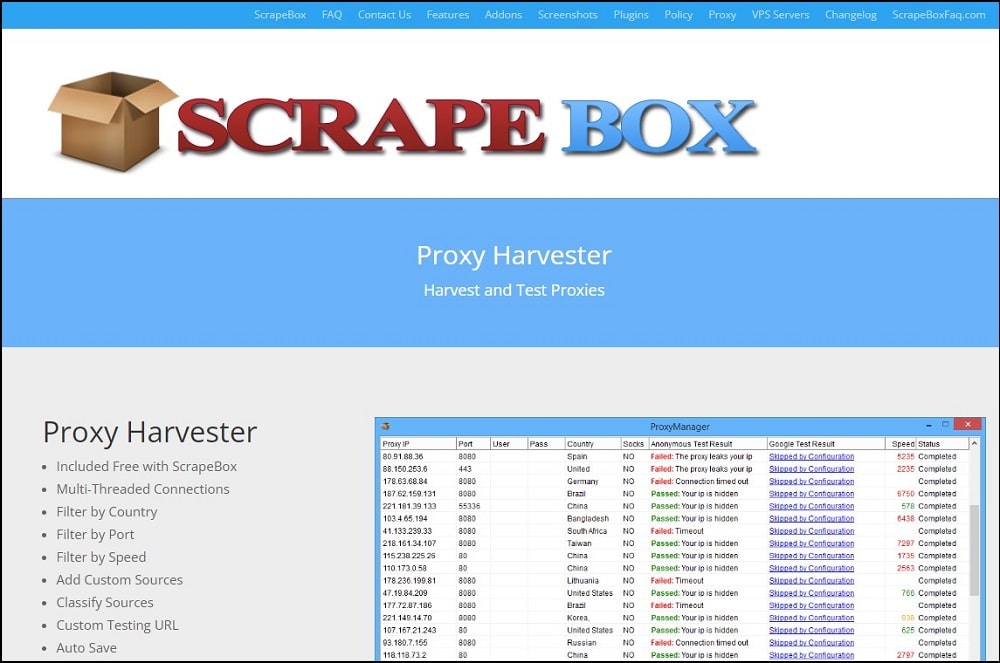Select proxy IP 221.181.39.133
1000x663 pixels.
(409, 506)
